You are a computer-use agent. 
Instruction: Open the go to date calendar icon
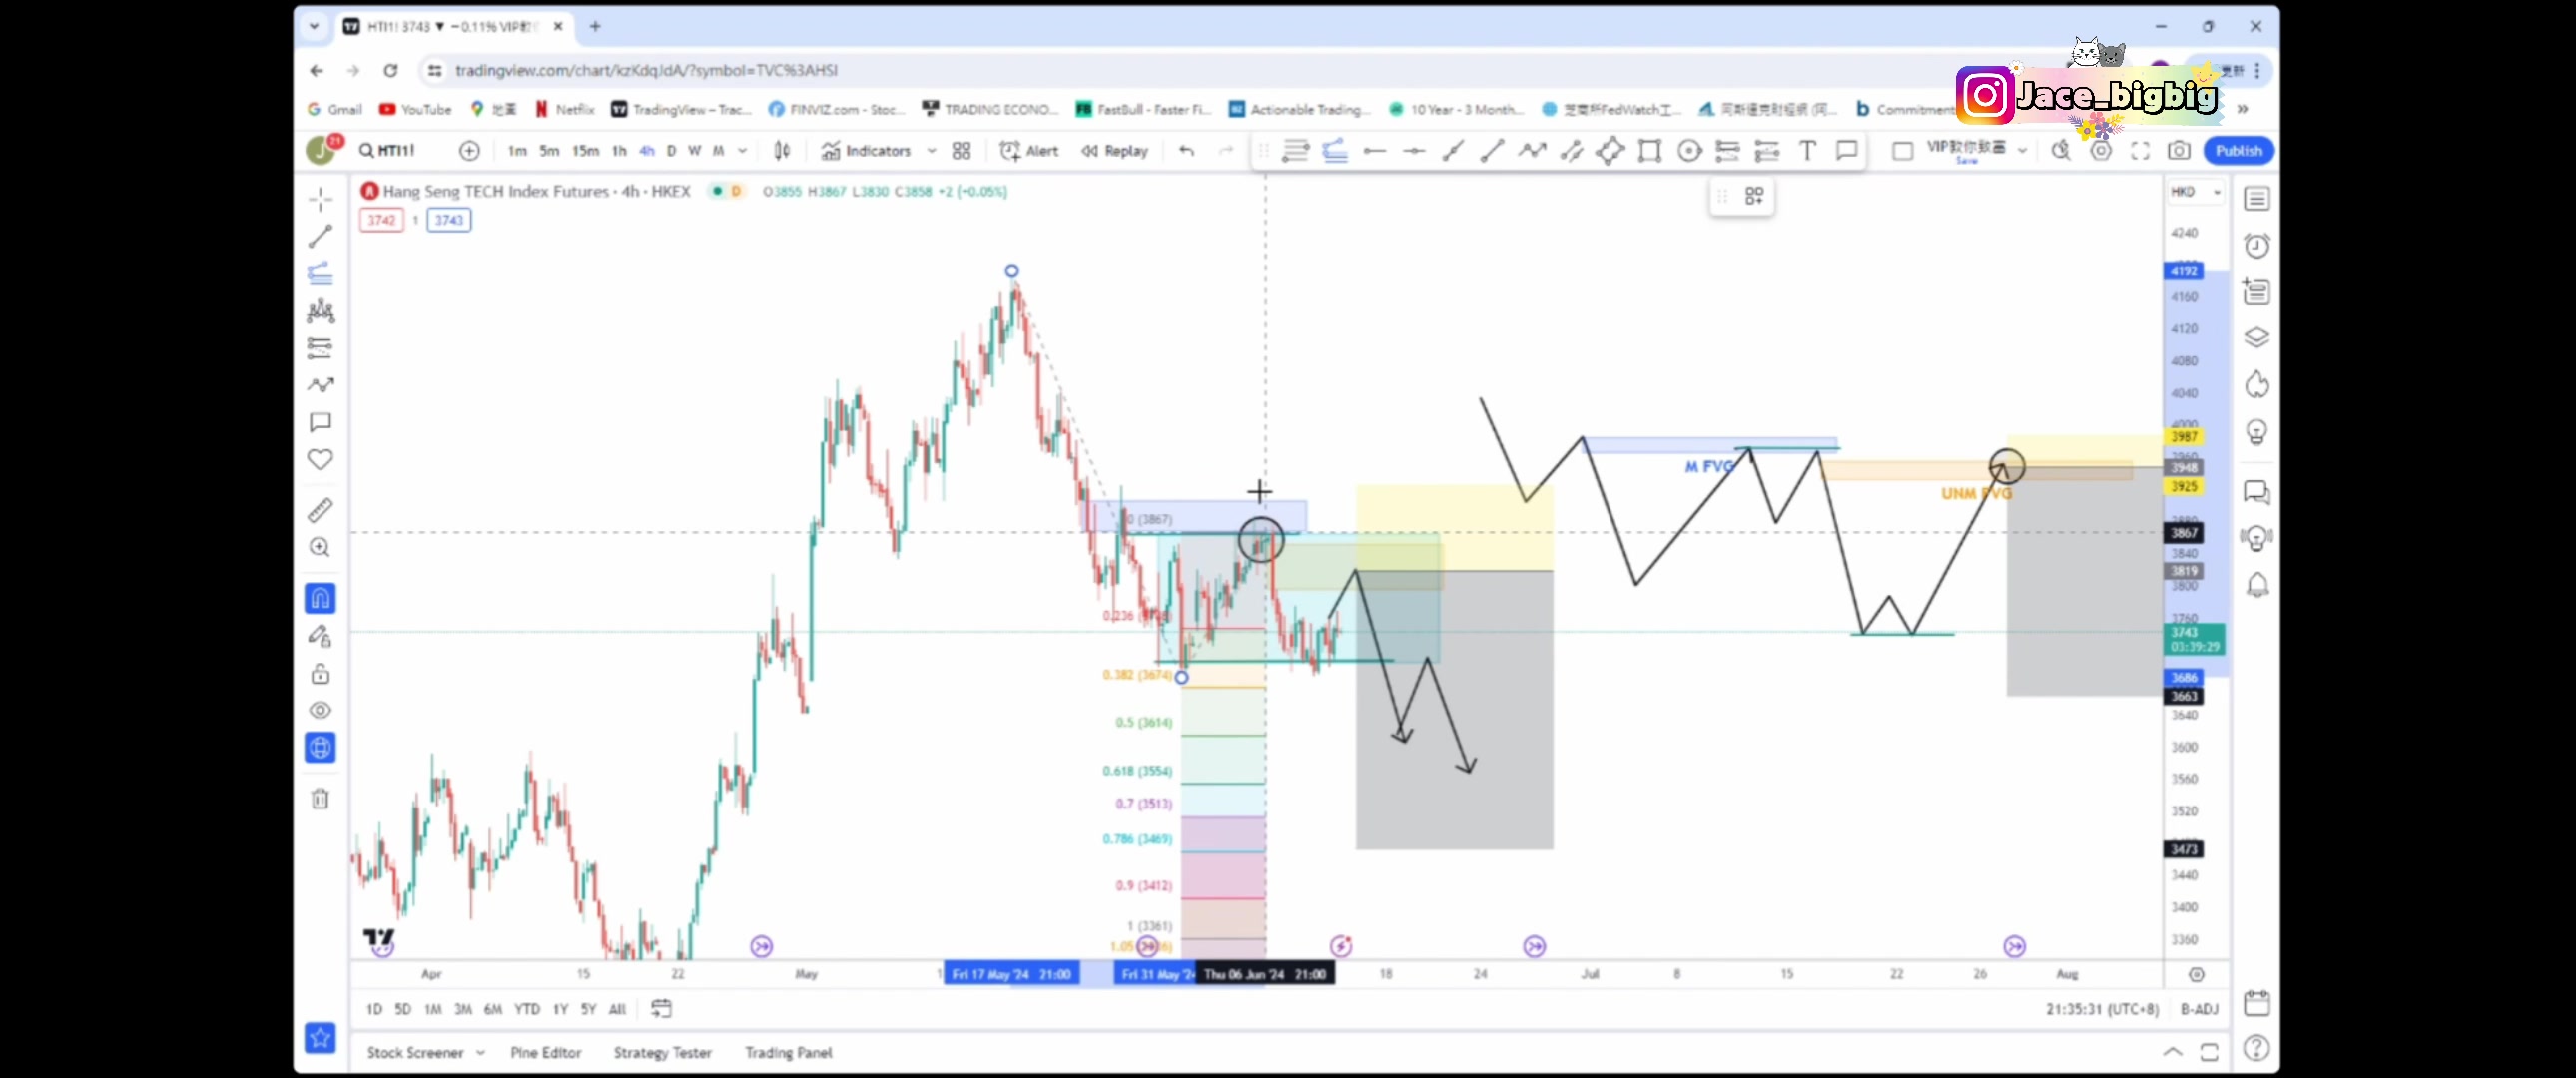click(x=661, y=1008)
